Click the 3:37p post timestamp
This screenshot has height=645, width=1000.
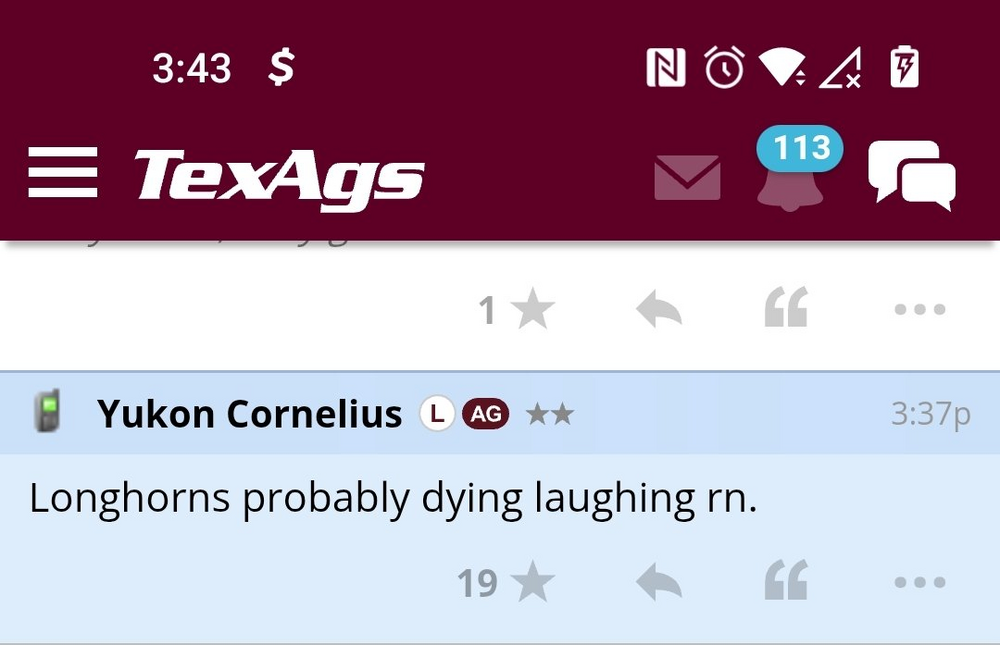point(930,413)
